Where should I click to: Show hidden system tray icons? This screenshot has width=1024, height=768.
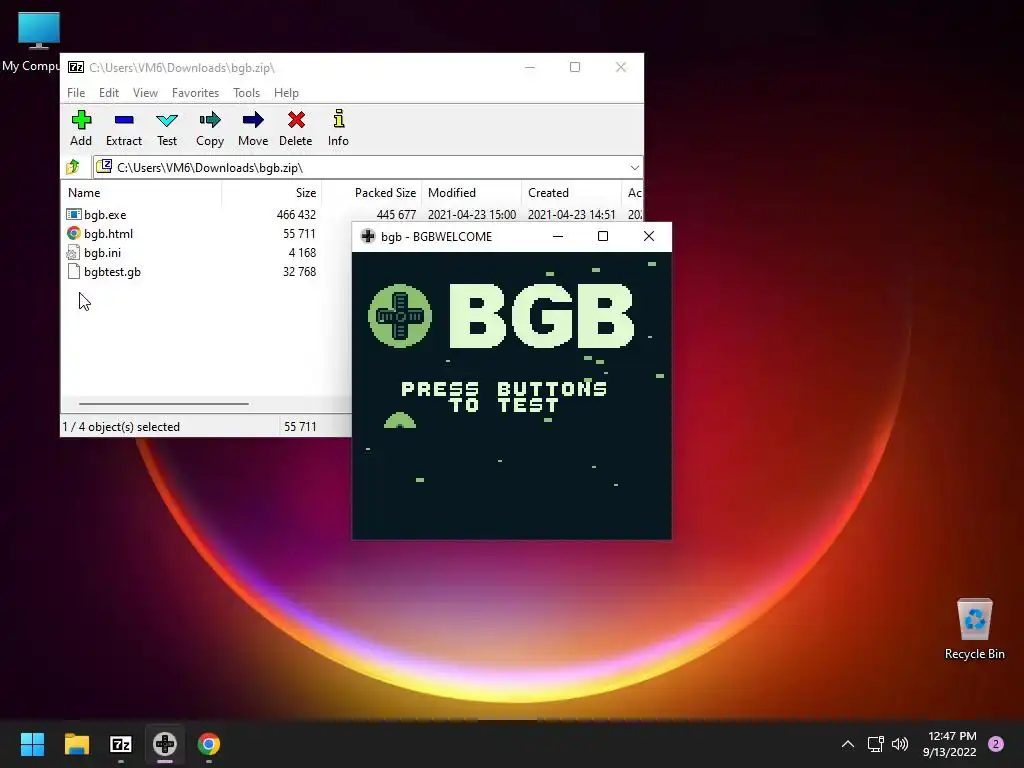pyautogui.click(x=848, y=744)
